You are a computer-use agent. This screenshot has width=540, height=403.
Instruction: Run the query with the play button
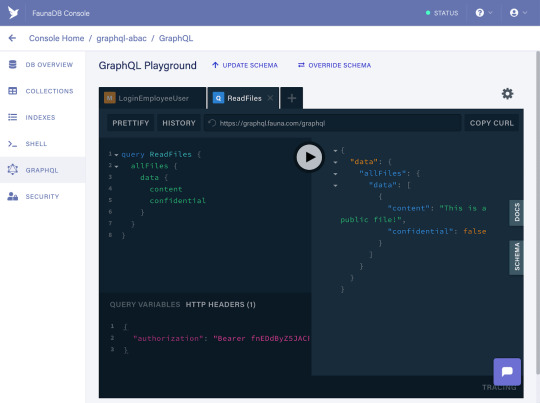[x=310, y=157]
